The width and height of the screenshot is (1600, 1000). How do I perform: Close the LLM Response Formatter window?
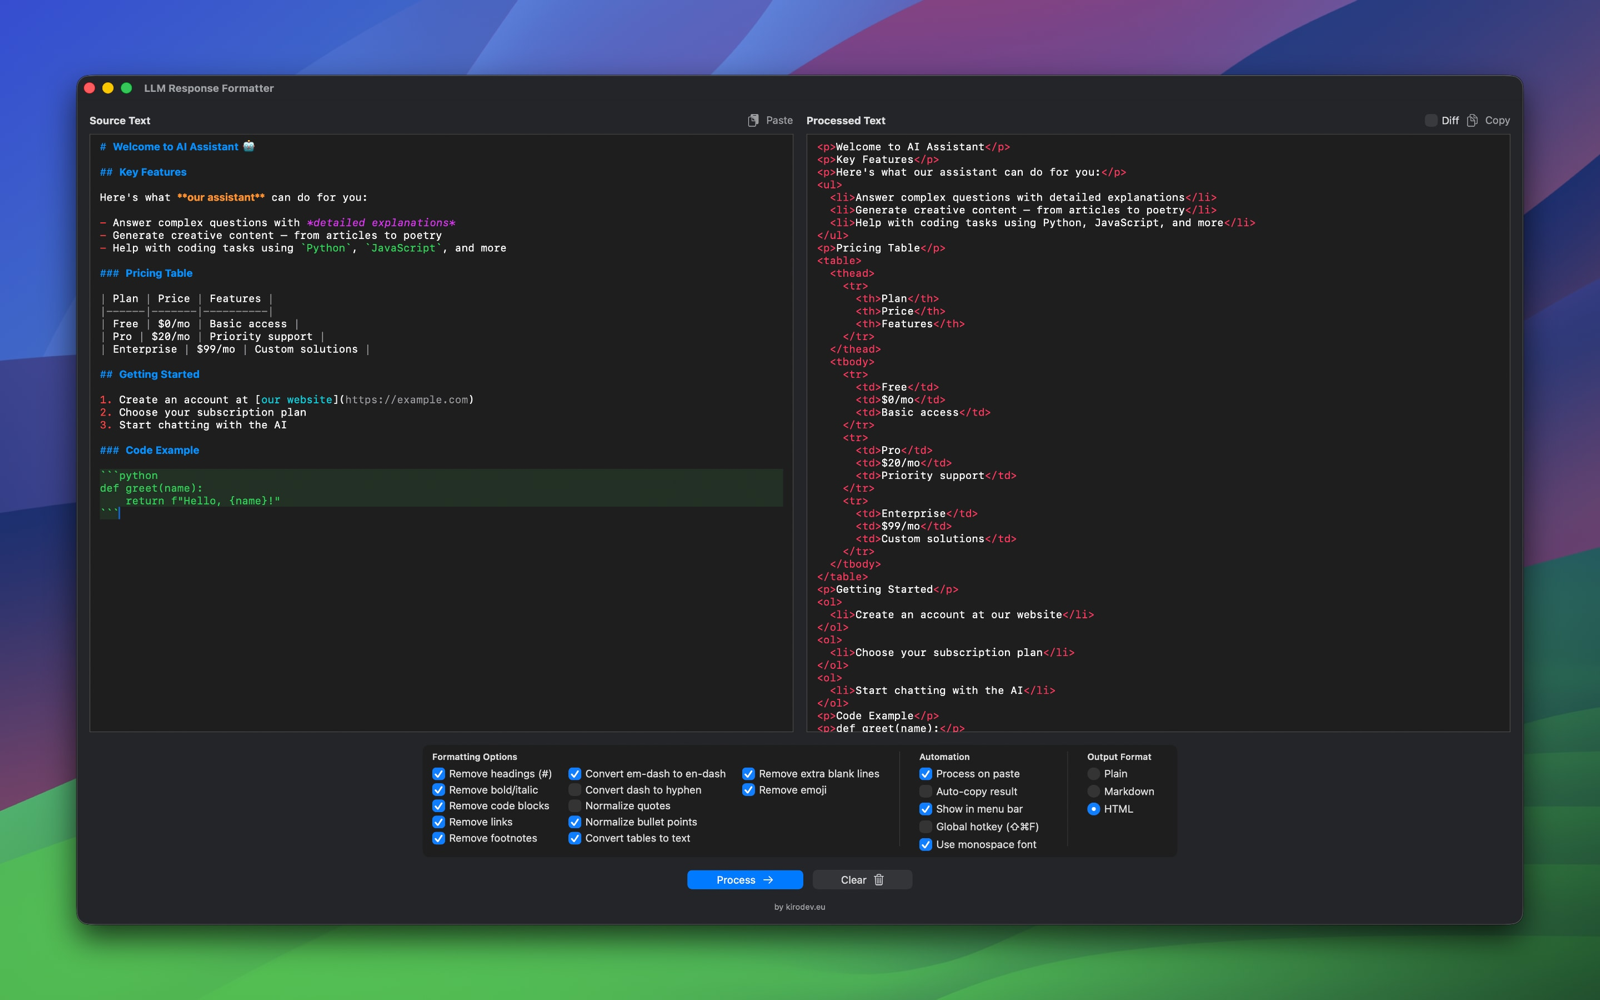(x=90, y=88)
